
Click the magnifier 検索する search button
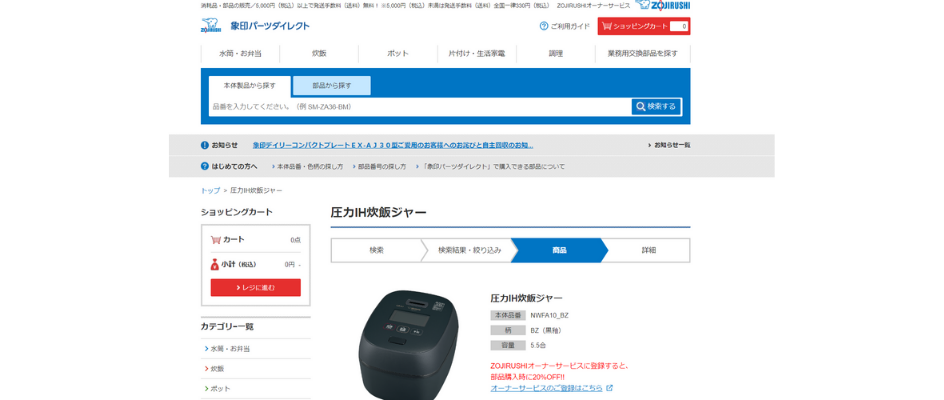point(656,107)
